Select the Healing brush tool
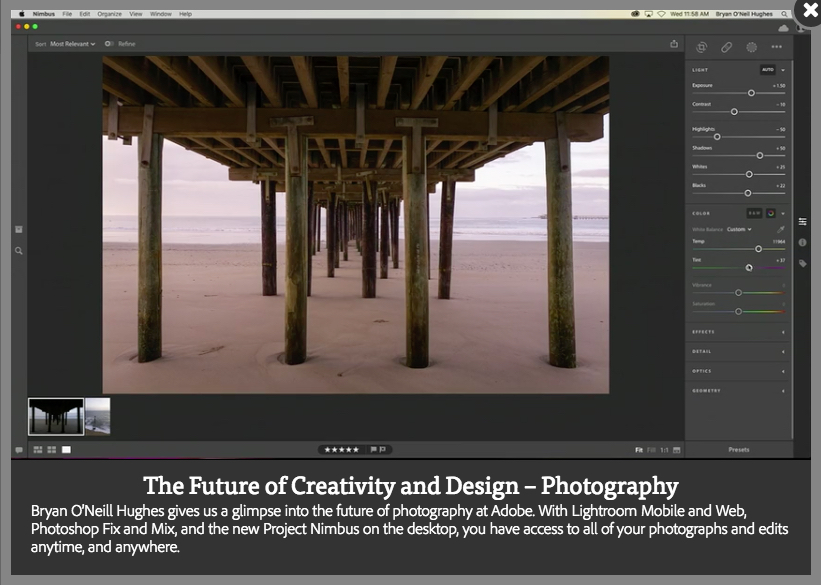 [x=726, y=47]
